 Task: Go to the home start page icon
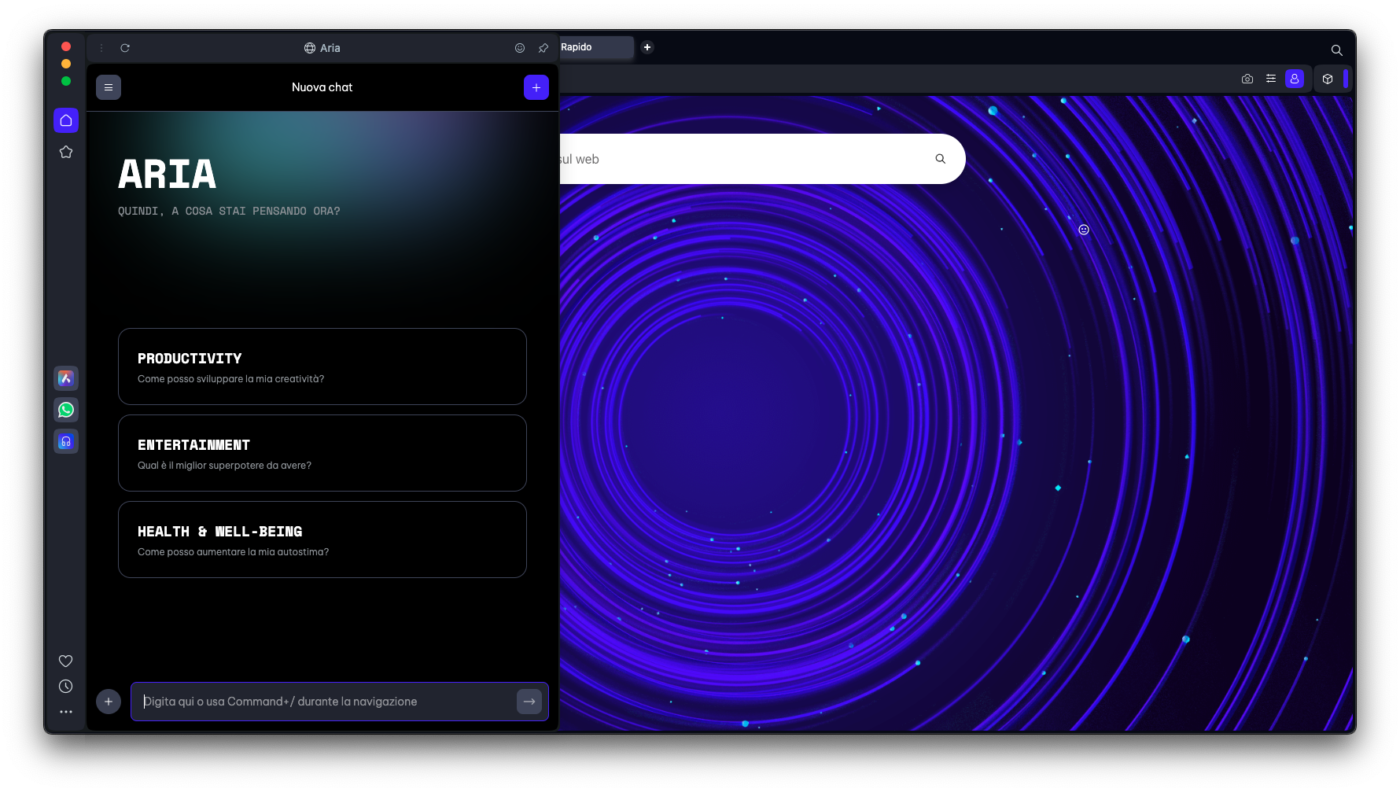(x=66, y=120)
